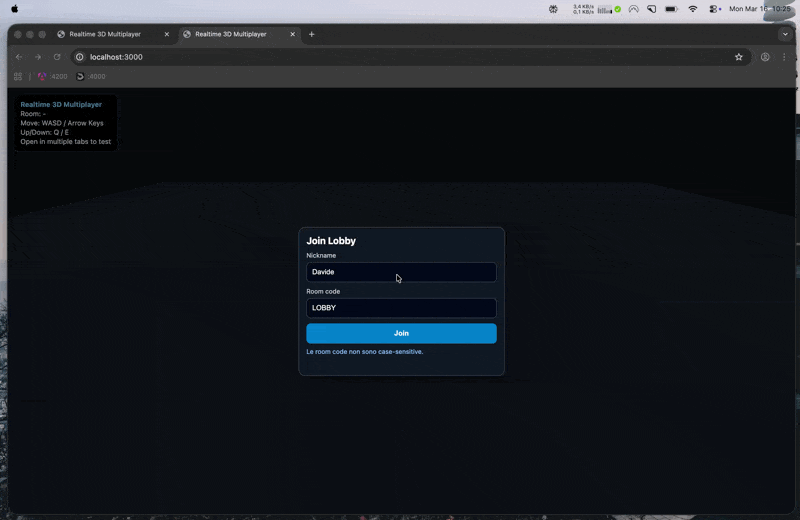Click the Room code input field
The height and width of the screenshot is (520, 800).
(x=401, y=308)
